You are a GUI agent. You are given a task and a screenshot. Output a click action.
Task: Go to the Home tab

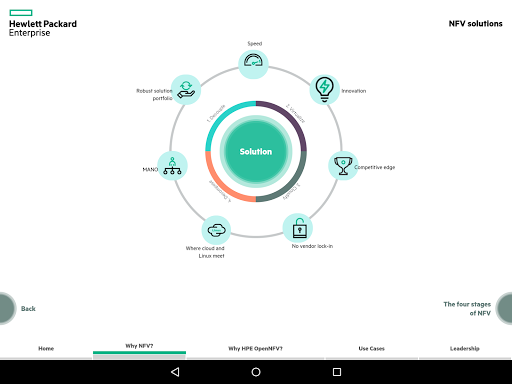click(46, 348)
